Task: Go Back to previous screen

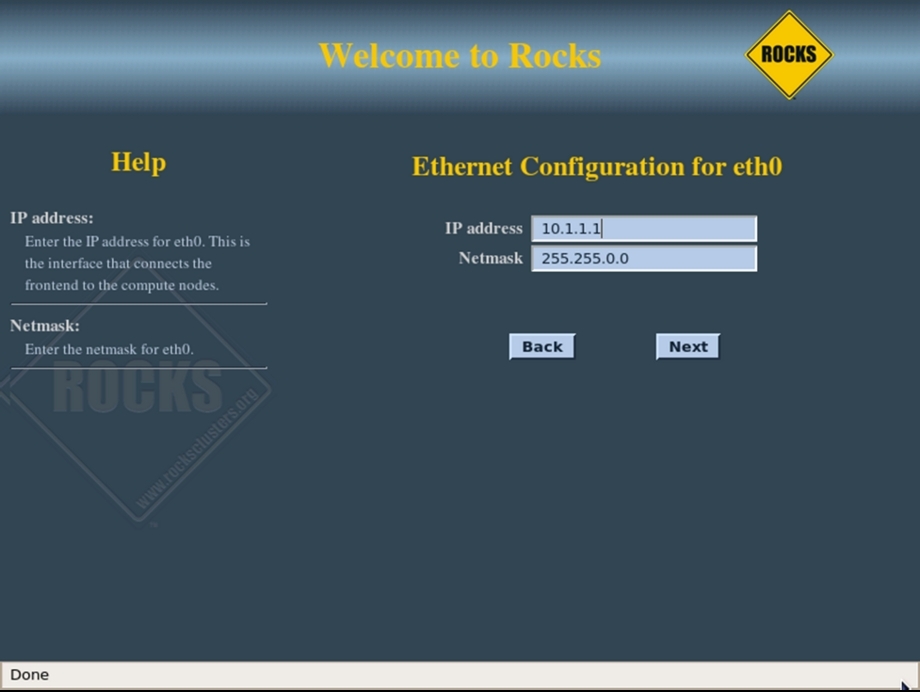Action: click(x=542, y=346)
